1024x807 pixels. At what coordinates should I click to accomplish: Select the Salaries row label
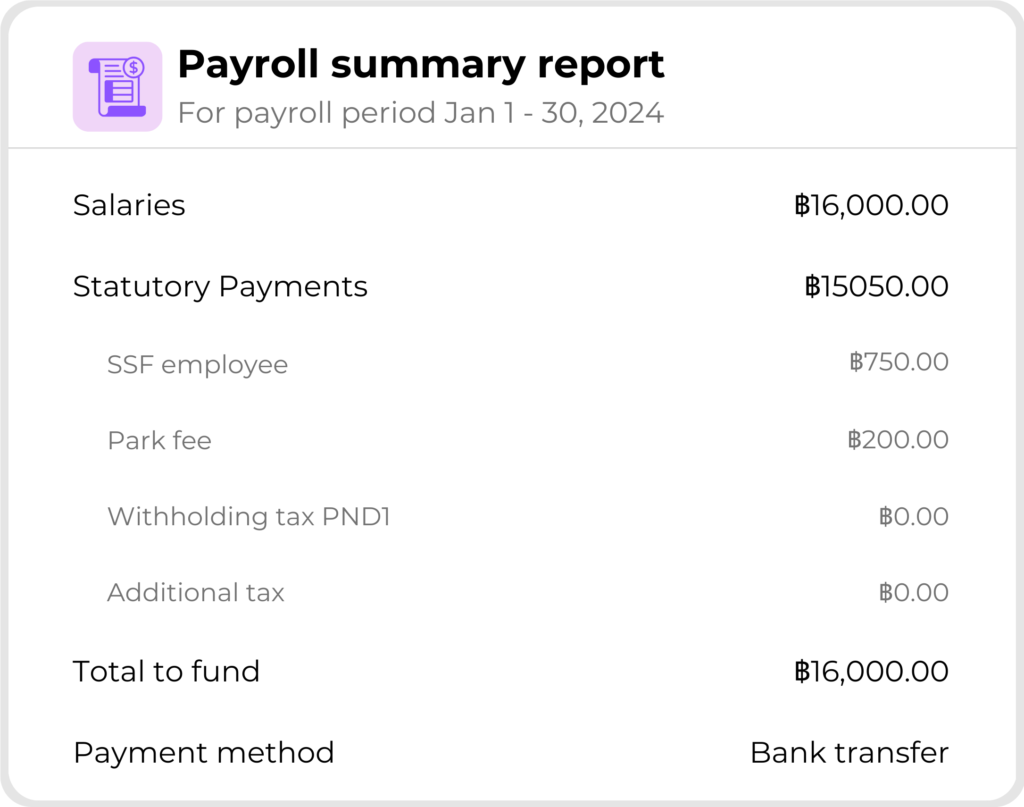click(129, 206)
